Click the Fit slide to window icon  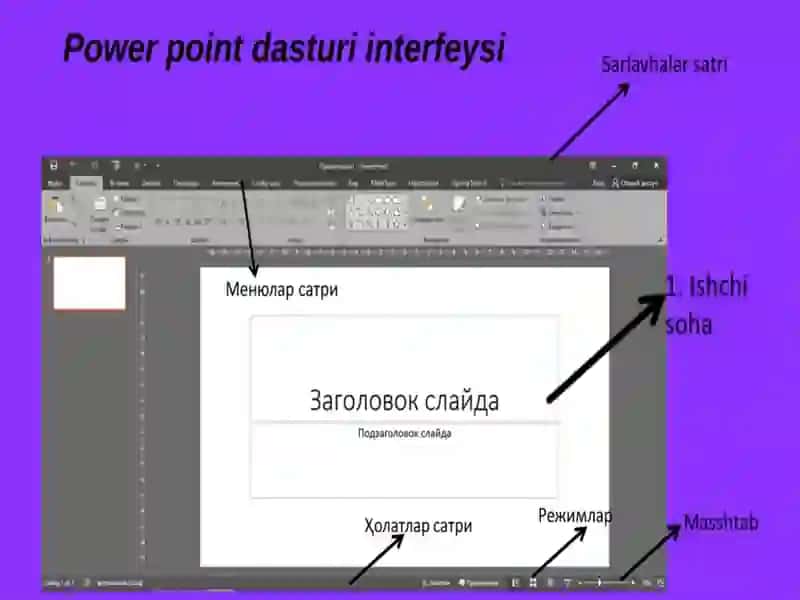tap(660, 582)
